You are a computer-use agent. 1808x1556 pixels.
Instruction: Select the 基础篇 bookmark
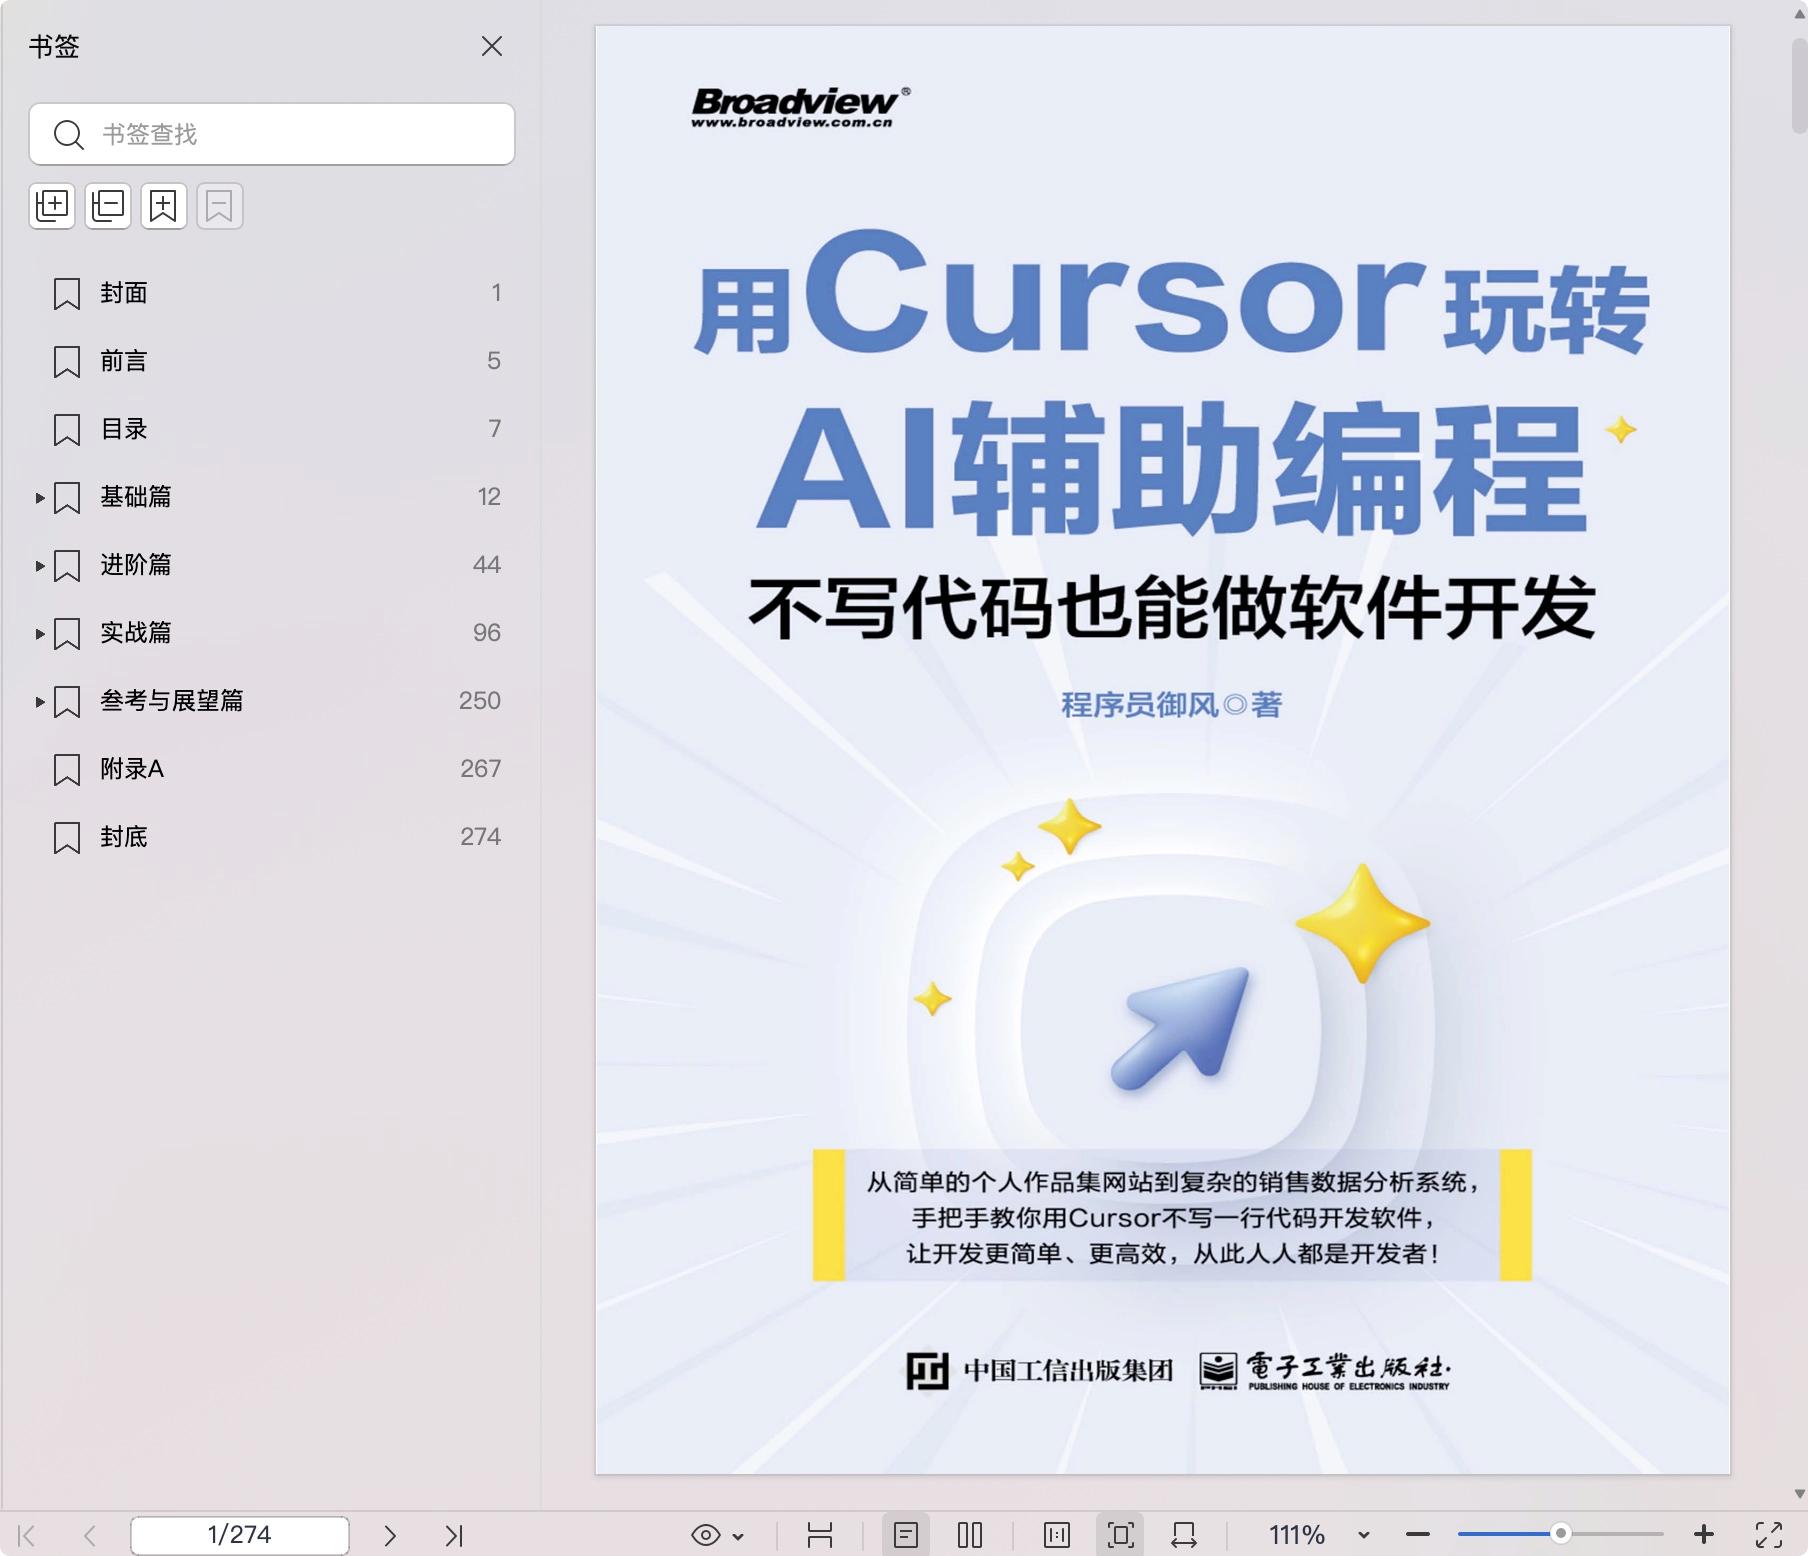pos(136,497)
